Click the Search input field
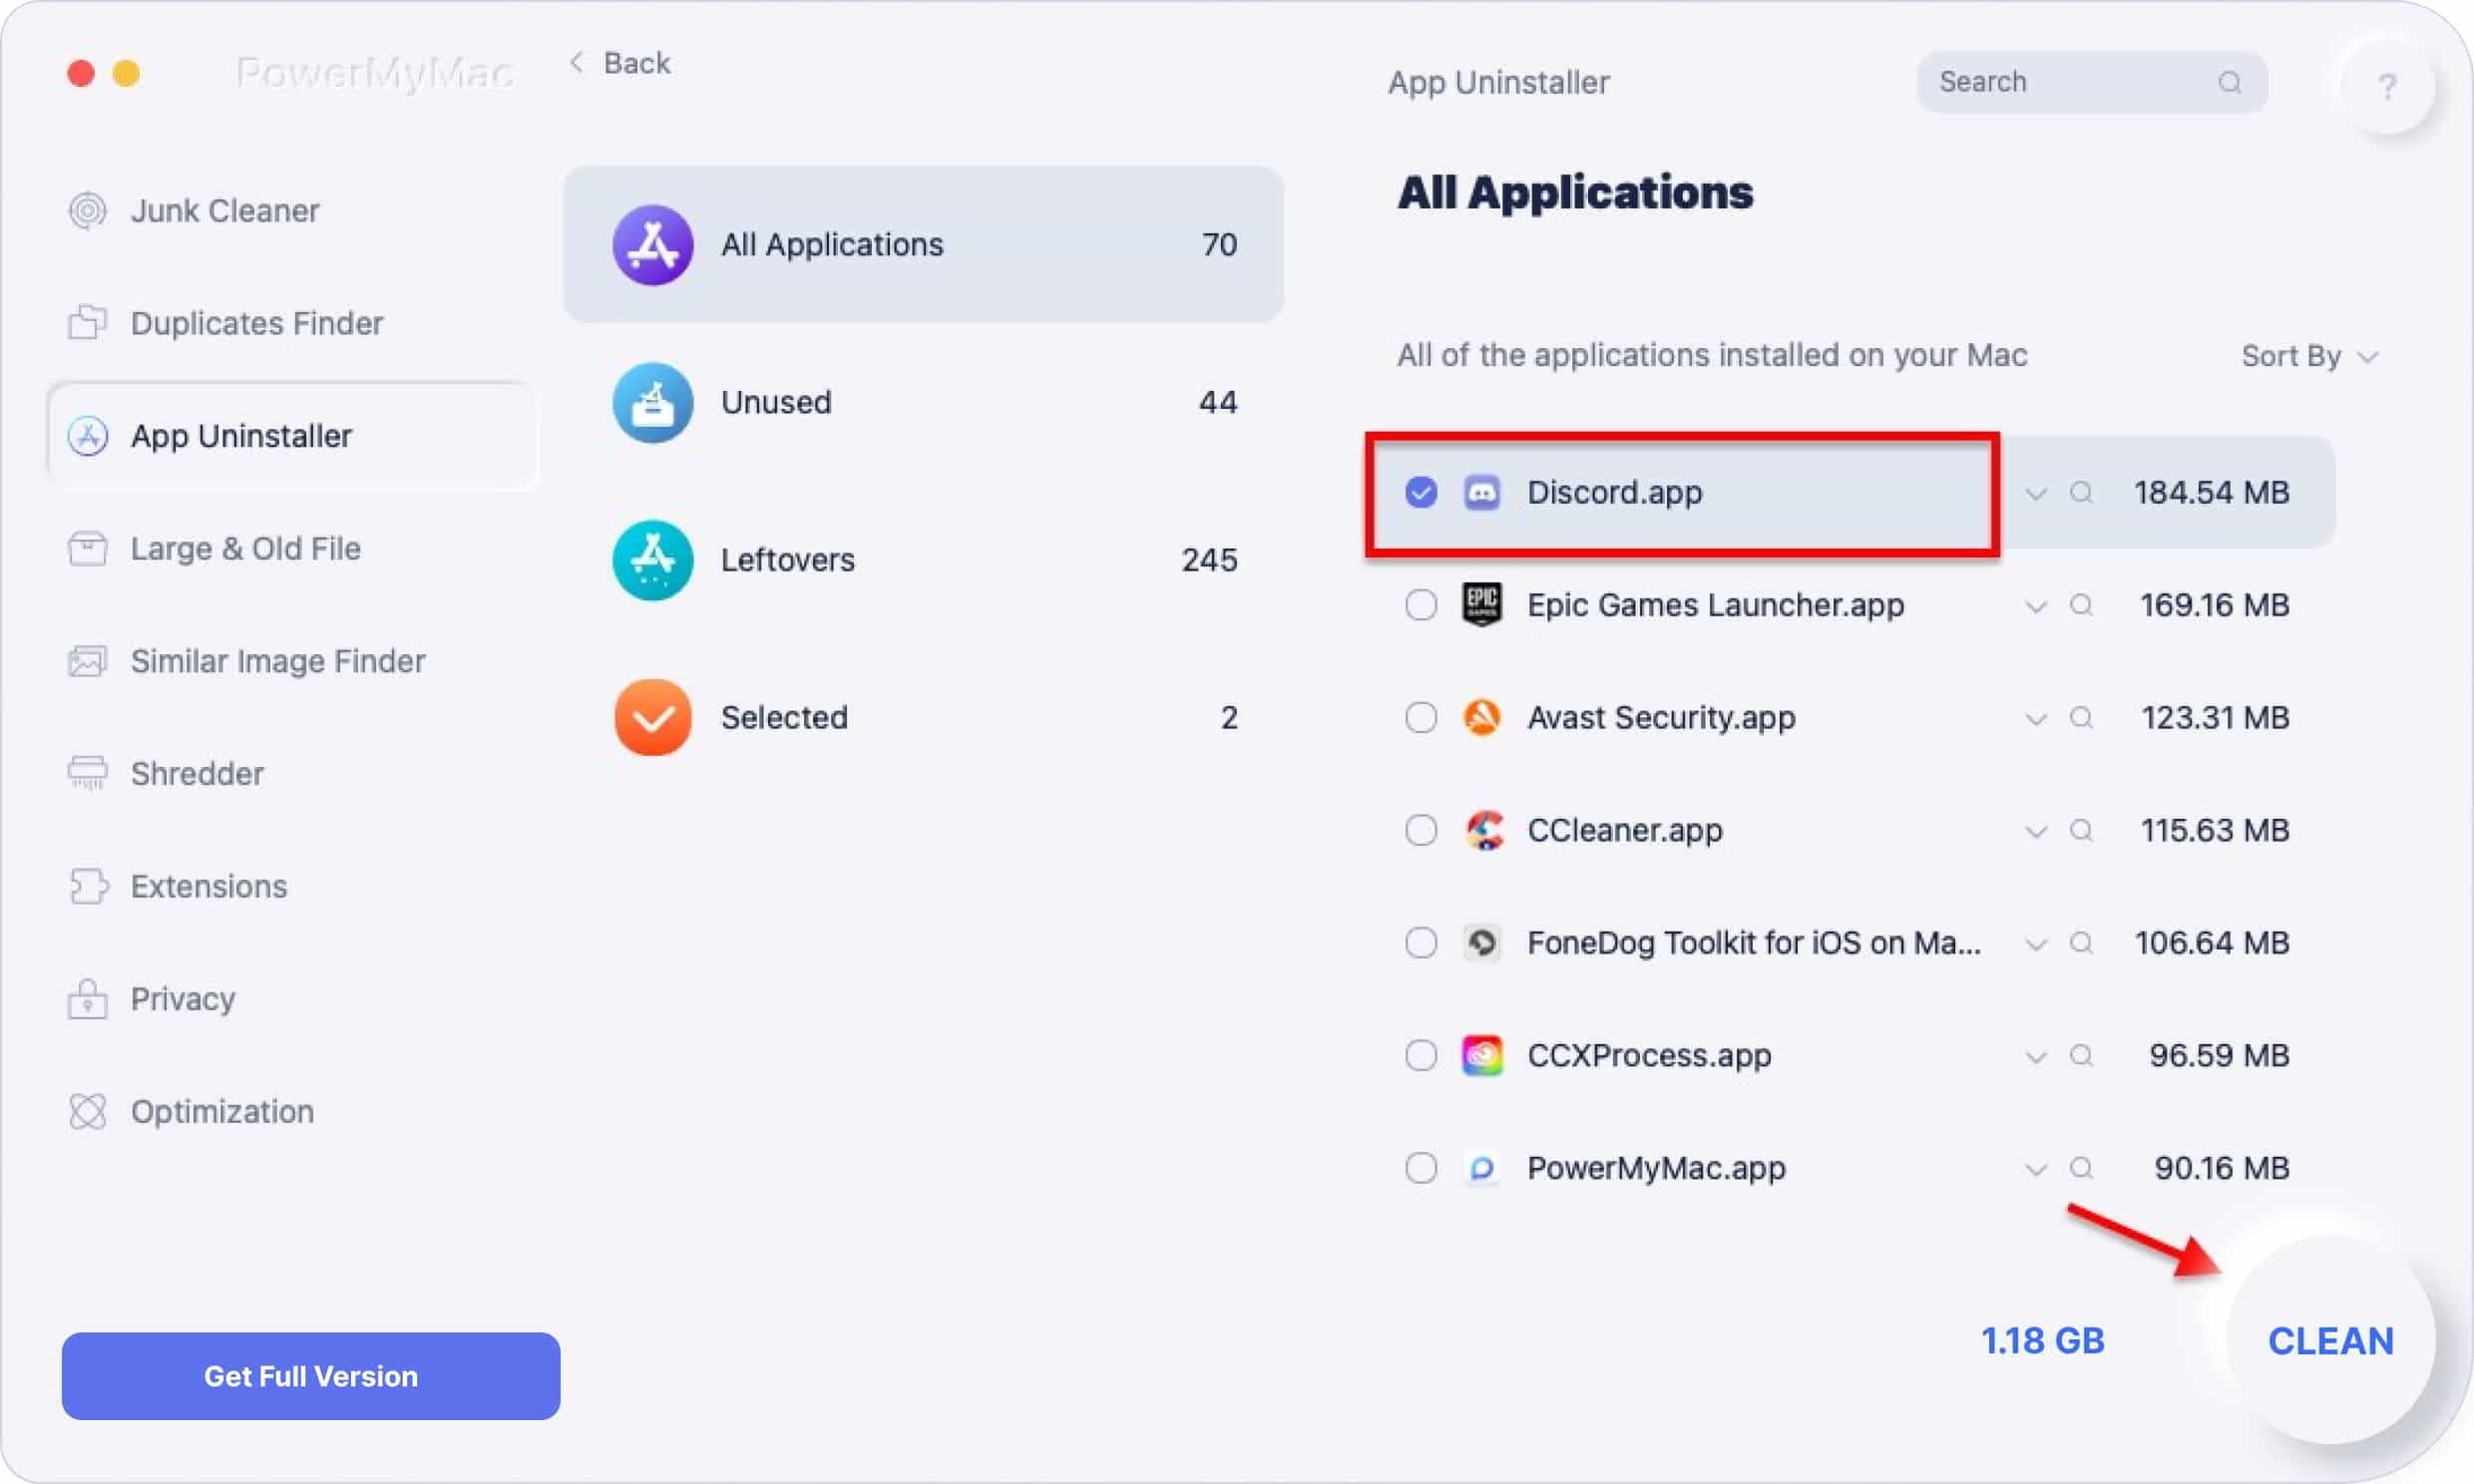 click(2091, 81)
